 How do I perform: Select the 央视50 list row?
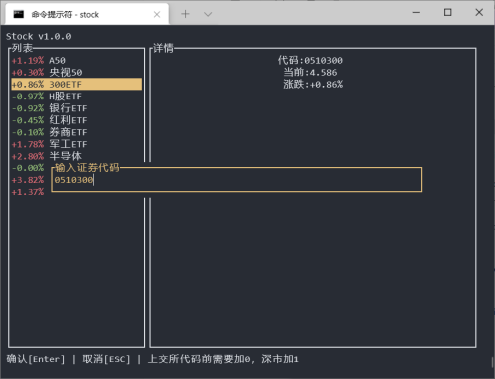[x=76, y=72]
